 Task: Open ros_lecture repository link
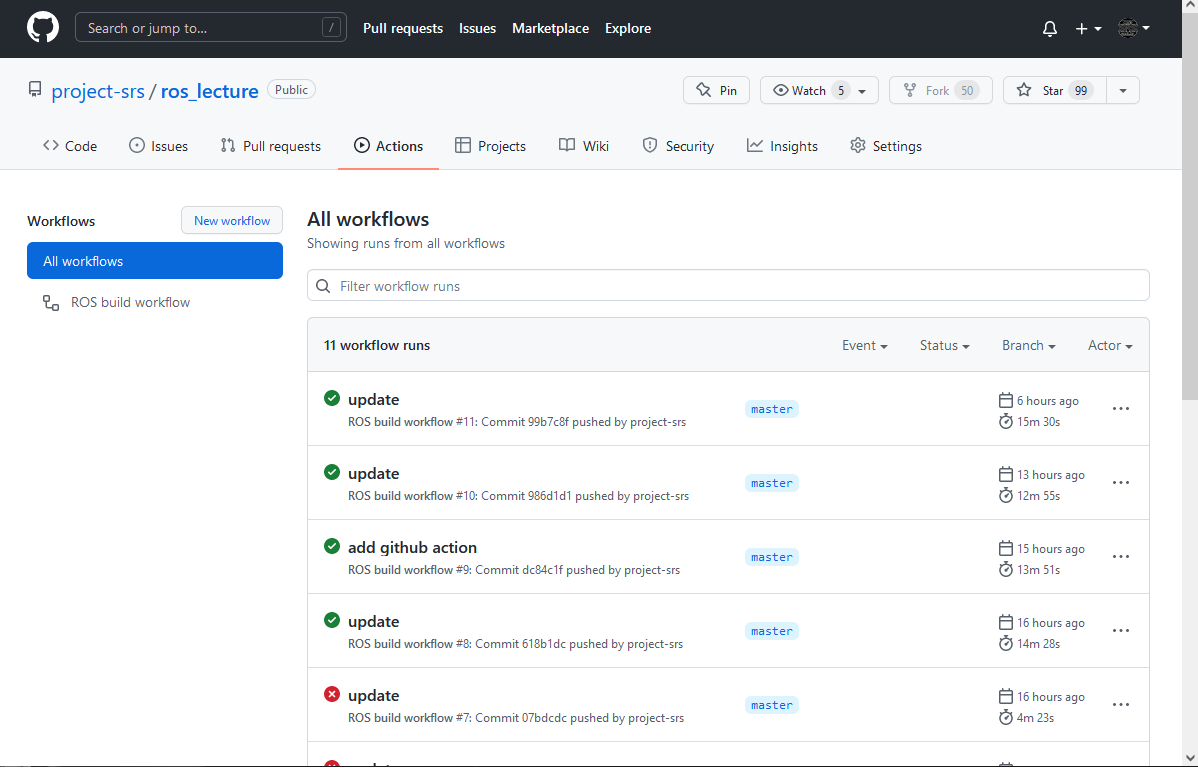(x=209, y=91)
